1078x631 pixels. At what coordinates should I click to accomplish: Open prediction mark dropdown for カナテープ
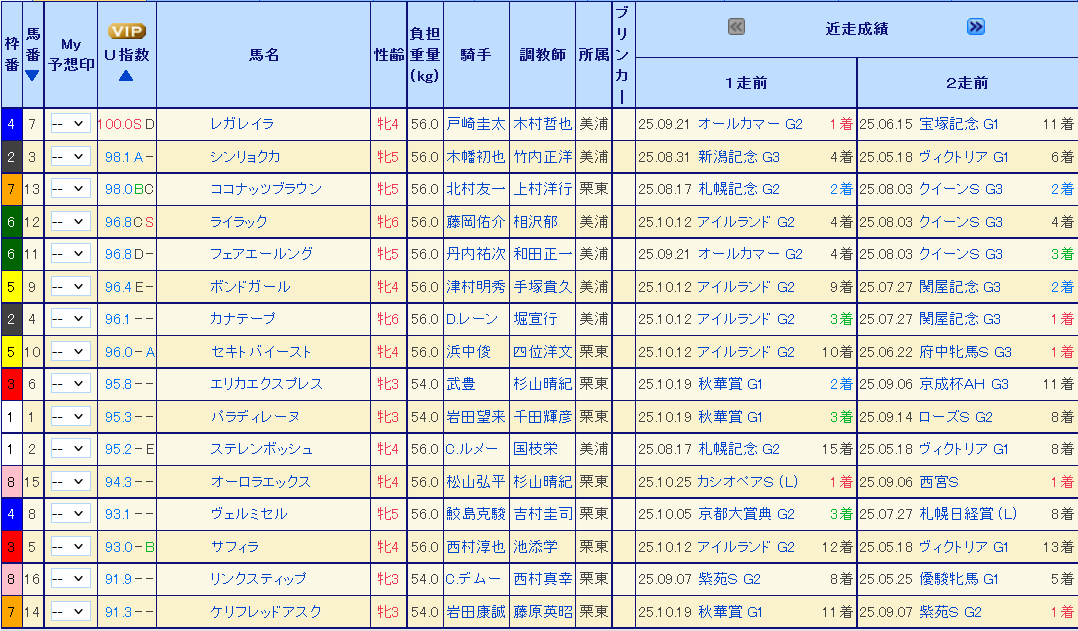pos(70,319)
